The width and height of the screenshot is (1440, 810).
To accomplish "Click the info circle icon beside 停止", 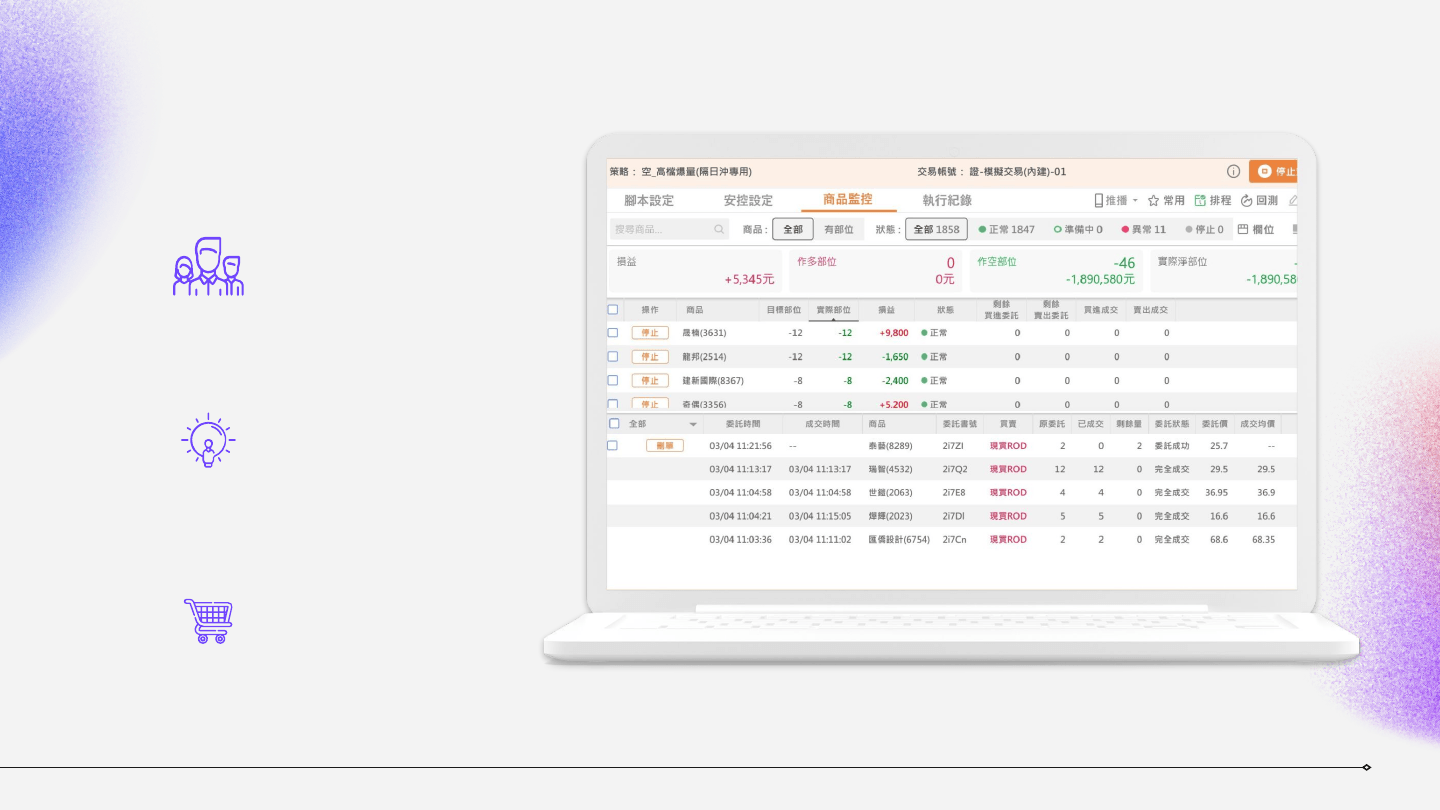I will coord(1233,171).
